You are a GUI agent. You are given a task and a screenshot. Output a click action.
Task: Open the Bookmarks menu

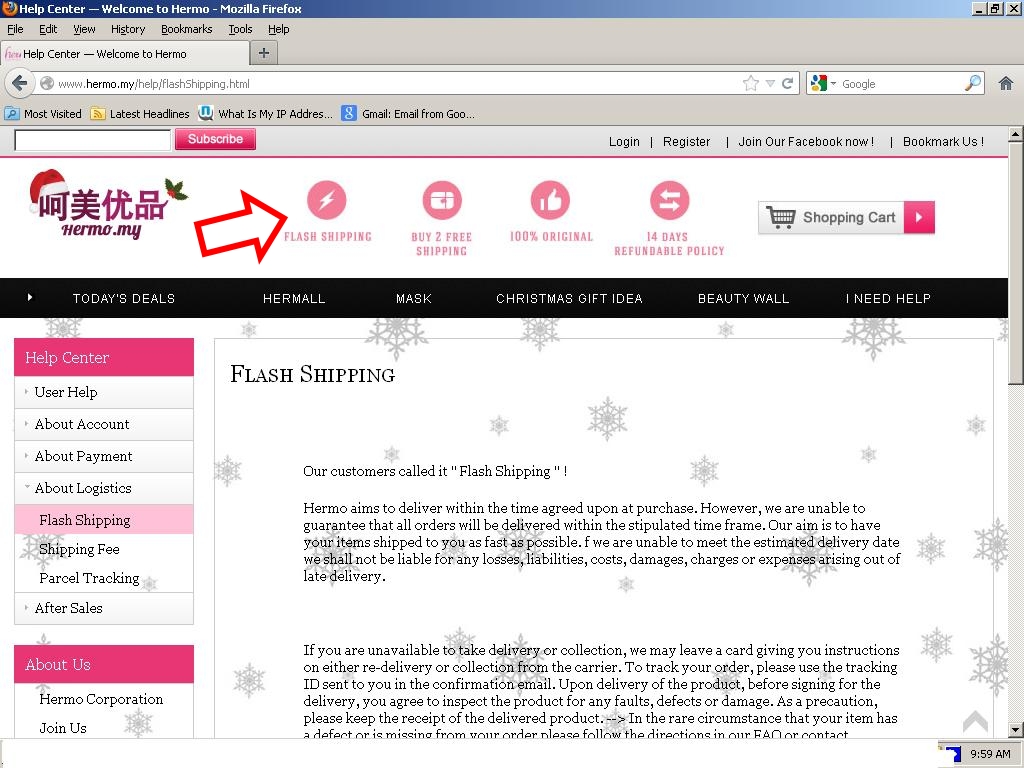tap(186, 29)
